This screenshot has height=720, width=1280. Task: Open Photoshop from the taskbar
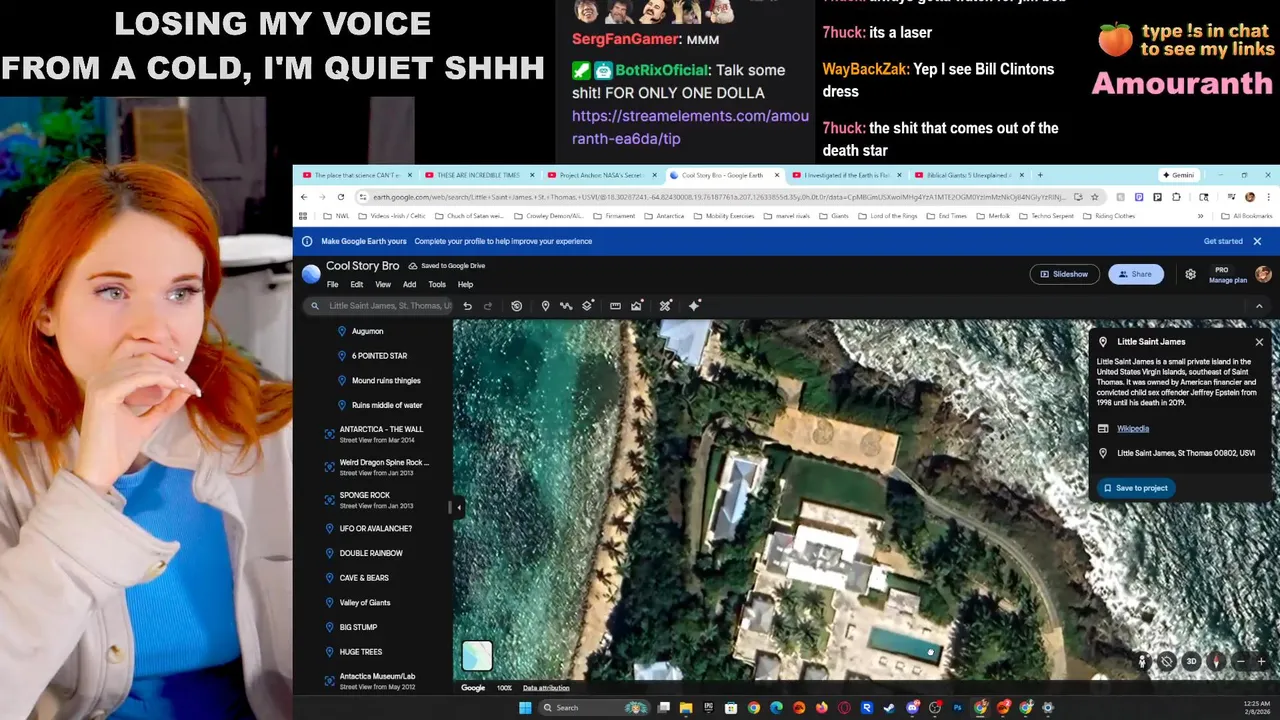click(957, 708)
